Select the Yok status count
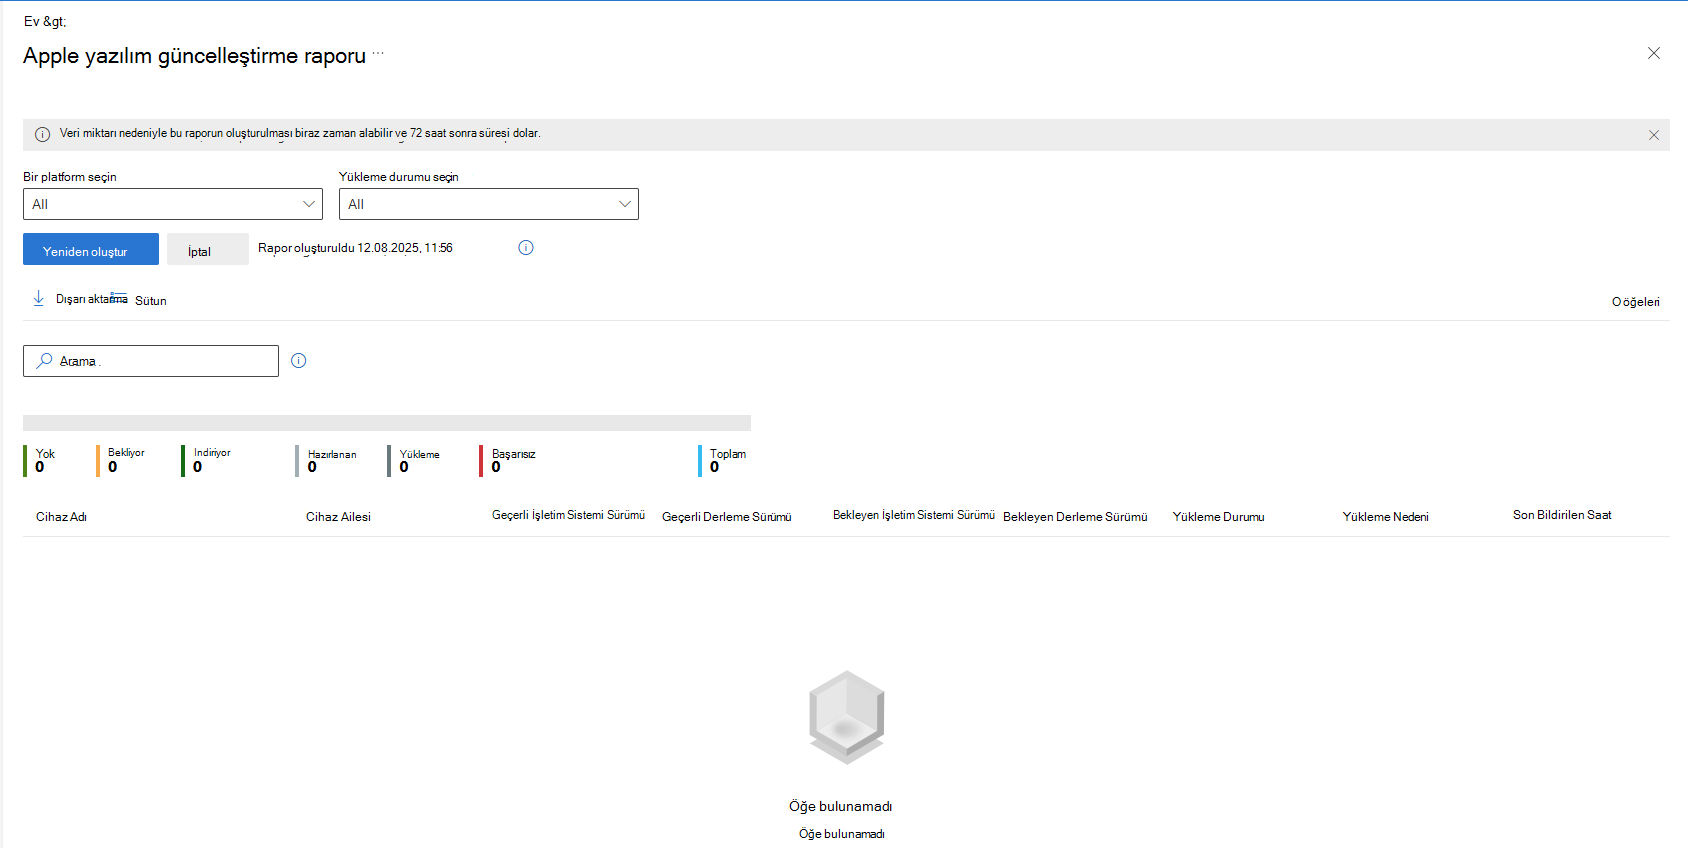This screenshot has height=848, width=1688. (x=41, y=460)
